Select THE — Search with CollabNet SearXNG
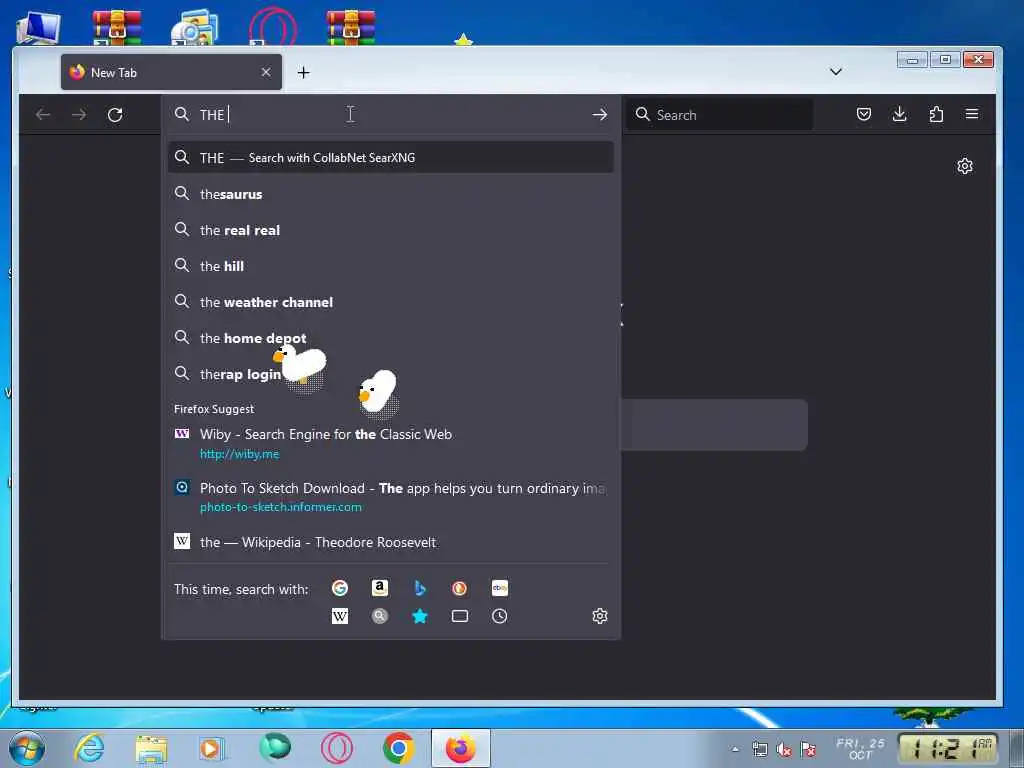 coord(391,157)
